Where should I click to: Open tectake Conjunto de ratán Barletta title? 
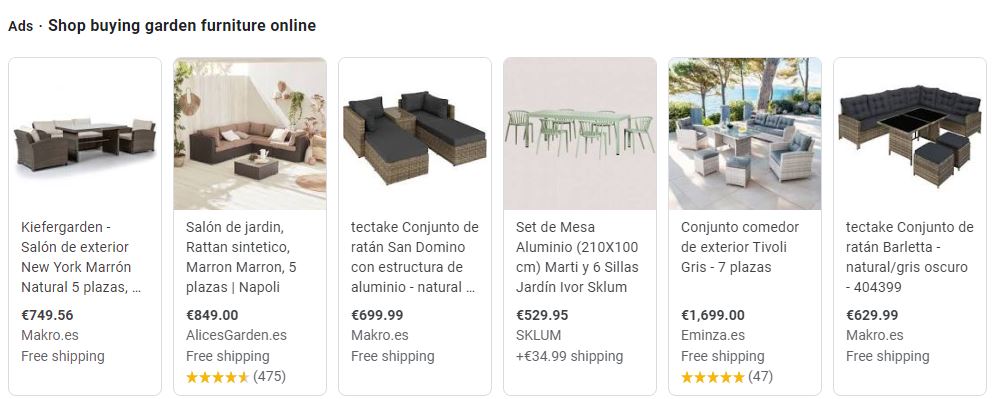coord(909,257)
